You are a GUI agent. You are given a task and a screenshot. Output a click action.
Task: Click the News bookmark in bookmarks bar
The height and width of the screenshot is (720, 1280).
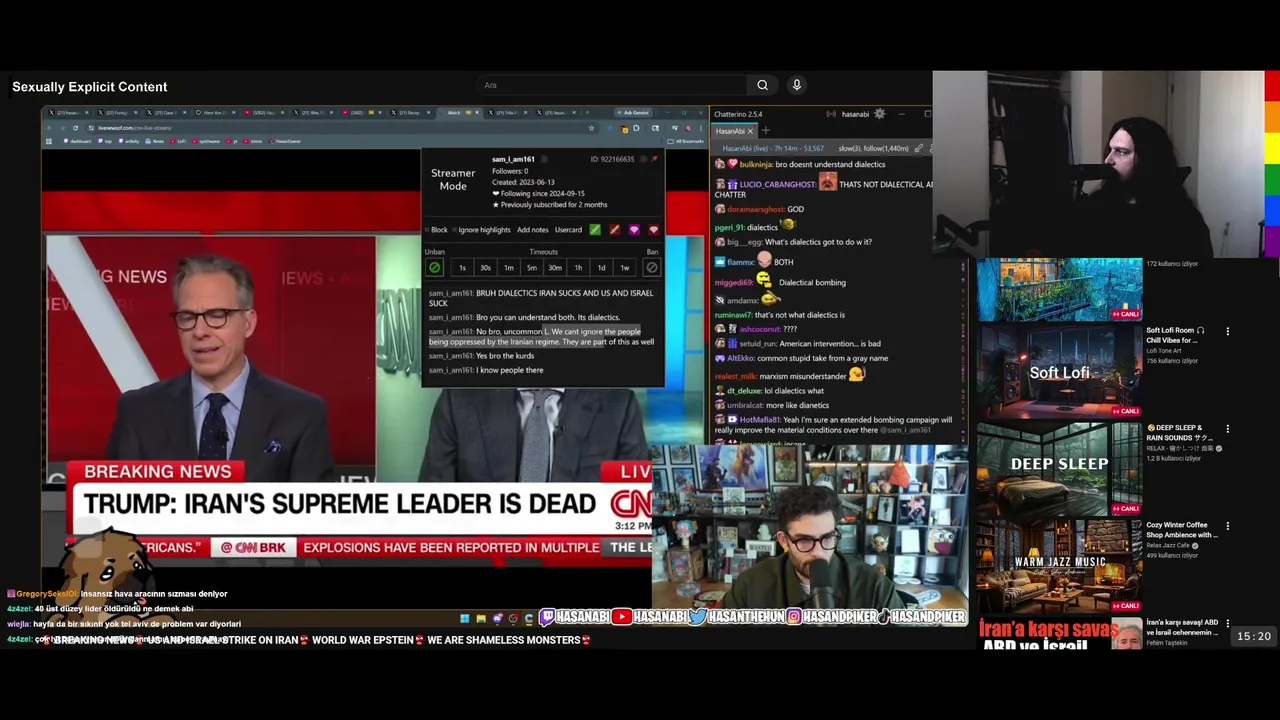(x=155, y=141)
